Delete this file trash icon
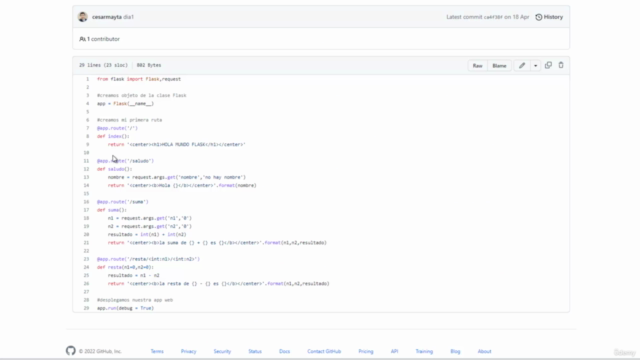The height and width of the screenshot is (360, 640). [x=561, y=65]
